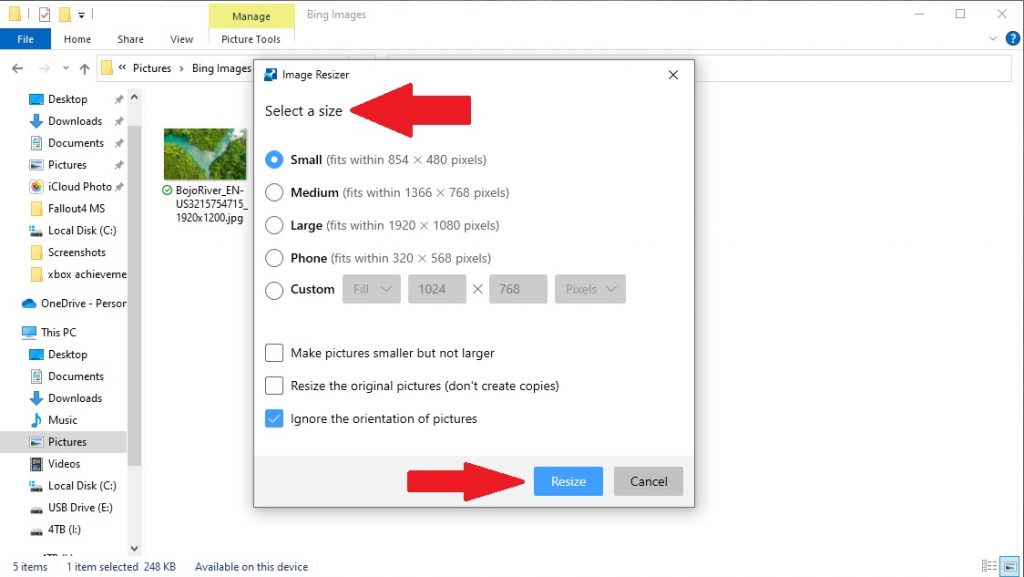
Task: Click Bing Images in the address breadcrumb
Action: (x=221, y=69)
